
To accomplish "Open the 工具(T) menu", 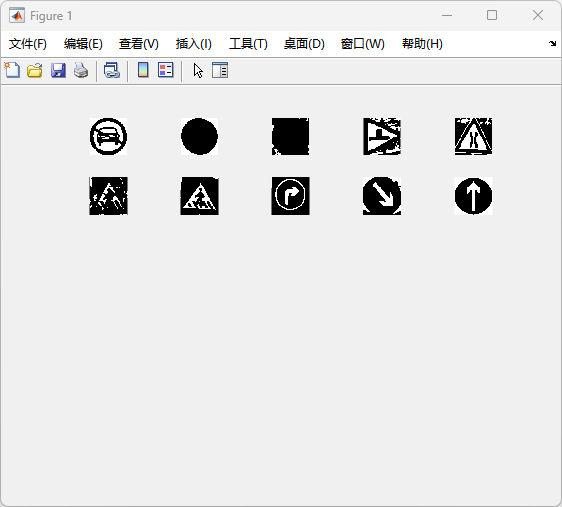I will coord(248,44).
